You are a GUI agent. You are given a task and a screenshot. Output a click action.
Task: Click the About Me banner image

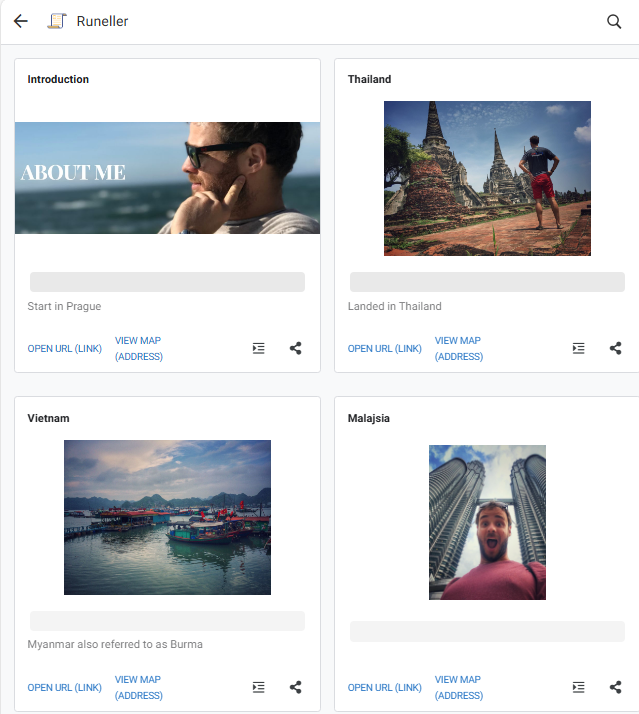coord(168,178)
